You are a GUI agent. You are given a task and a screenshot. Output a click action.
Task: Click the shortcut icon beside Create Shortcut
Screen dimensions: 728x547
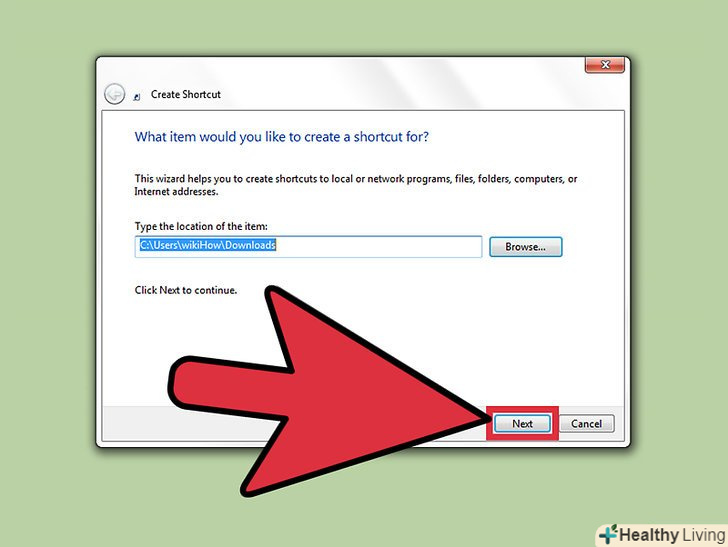[137, 96]
